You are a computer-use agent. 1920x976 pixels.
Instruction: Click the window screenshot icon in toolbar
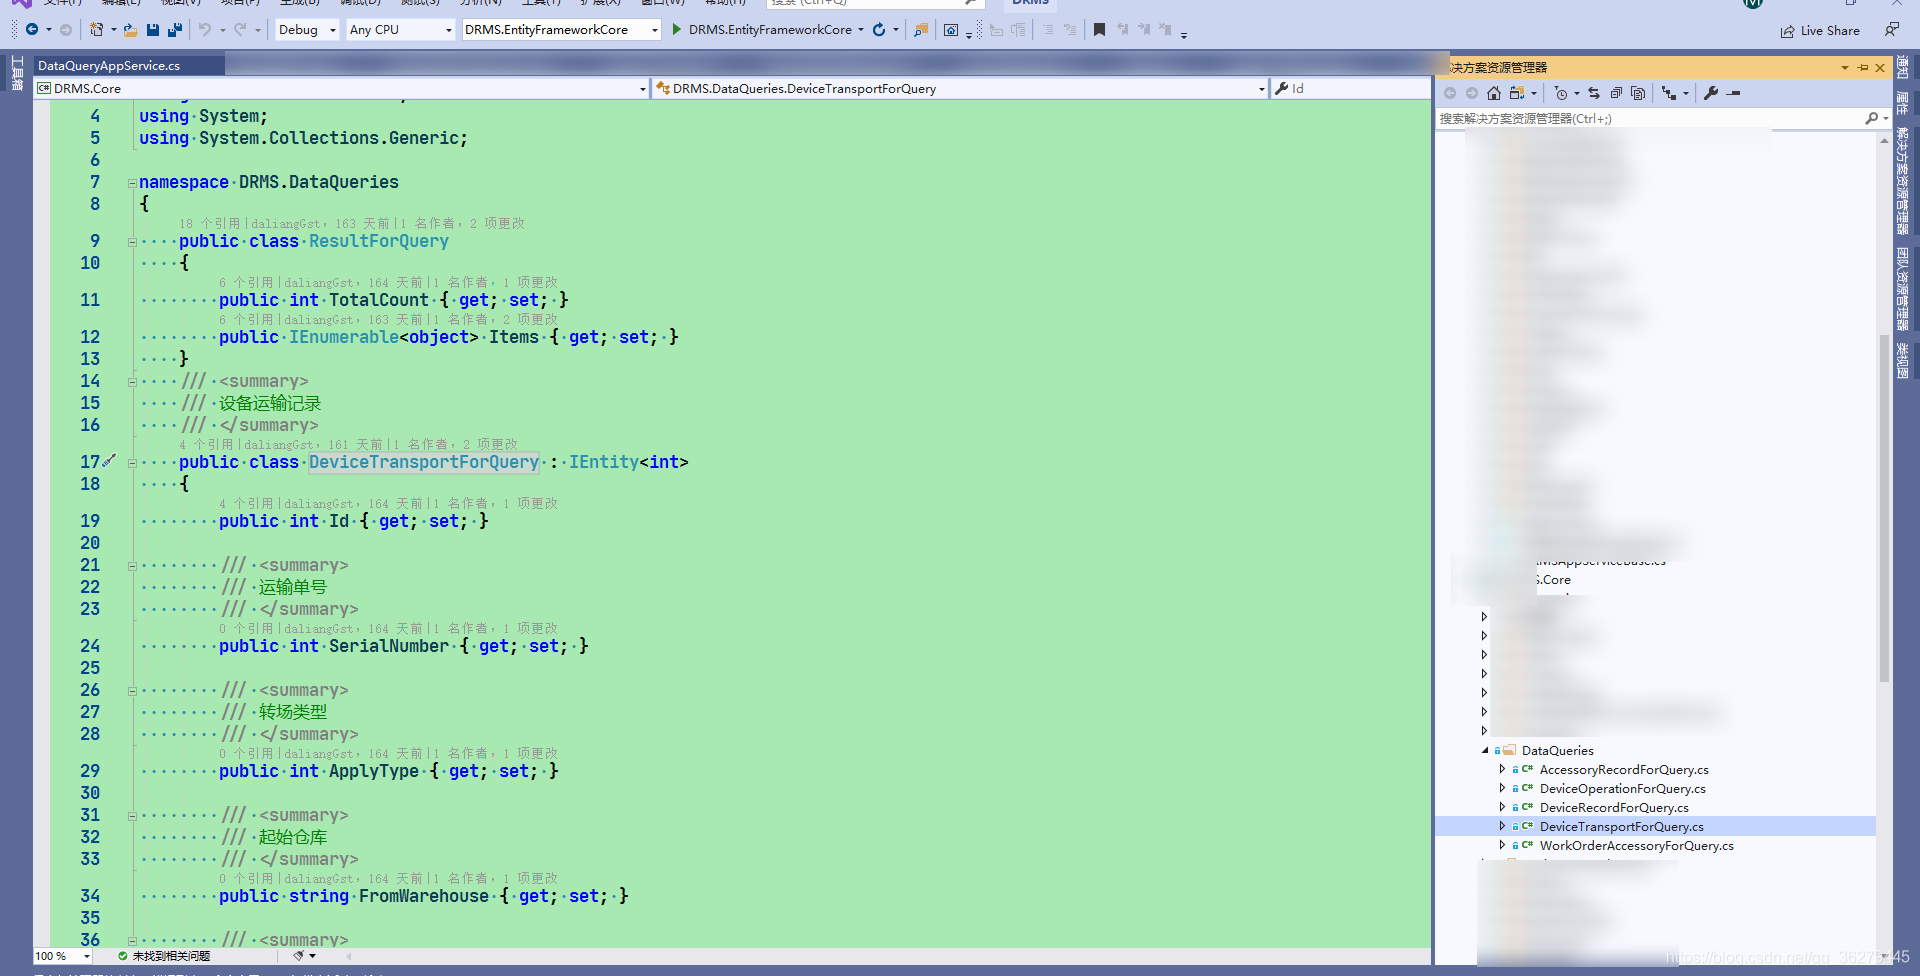951,30
